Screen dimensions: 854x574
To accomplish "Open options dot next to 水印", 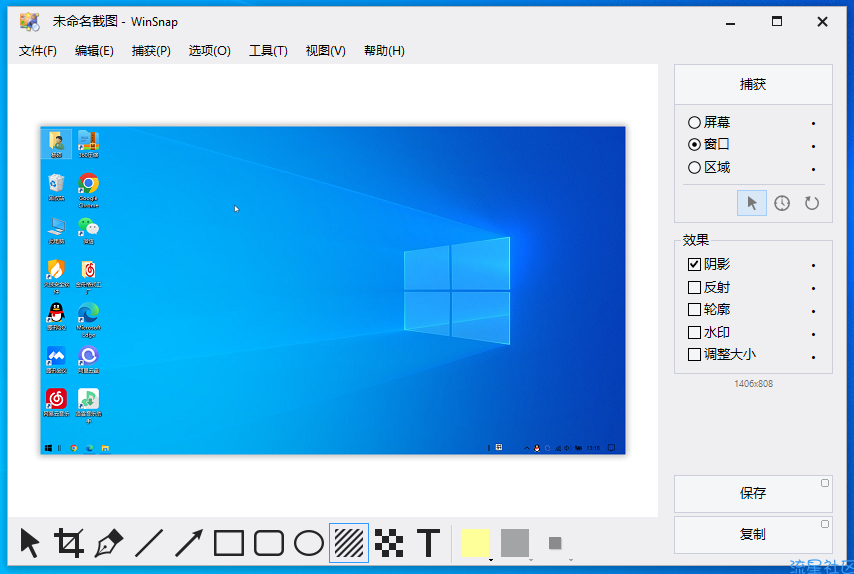I will pyautogui.click(x=813, y=334).
